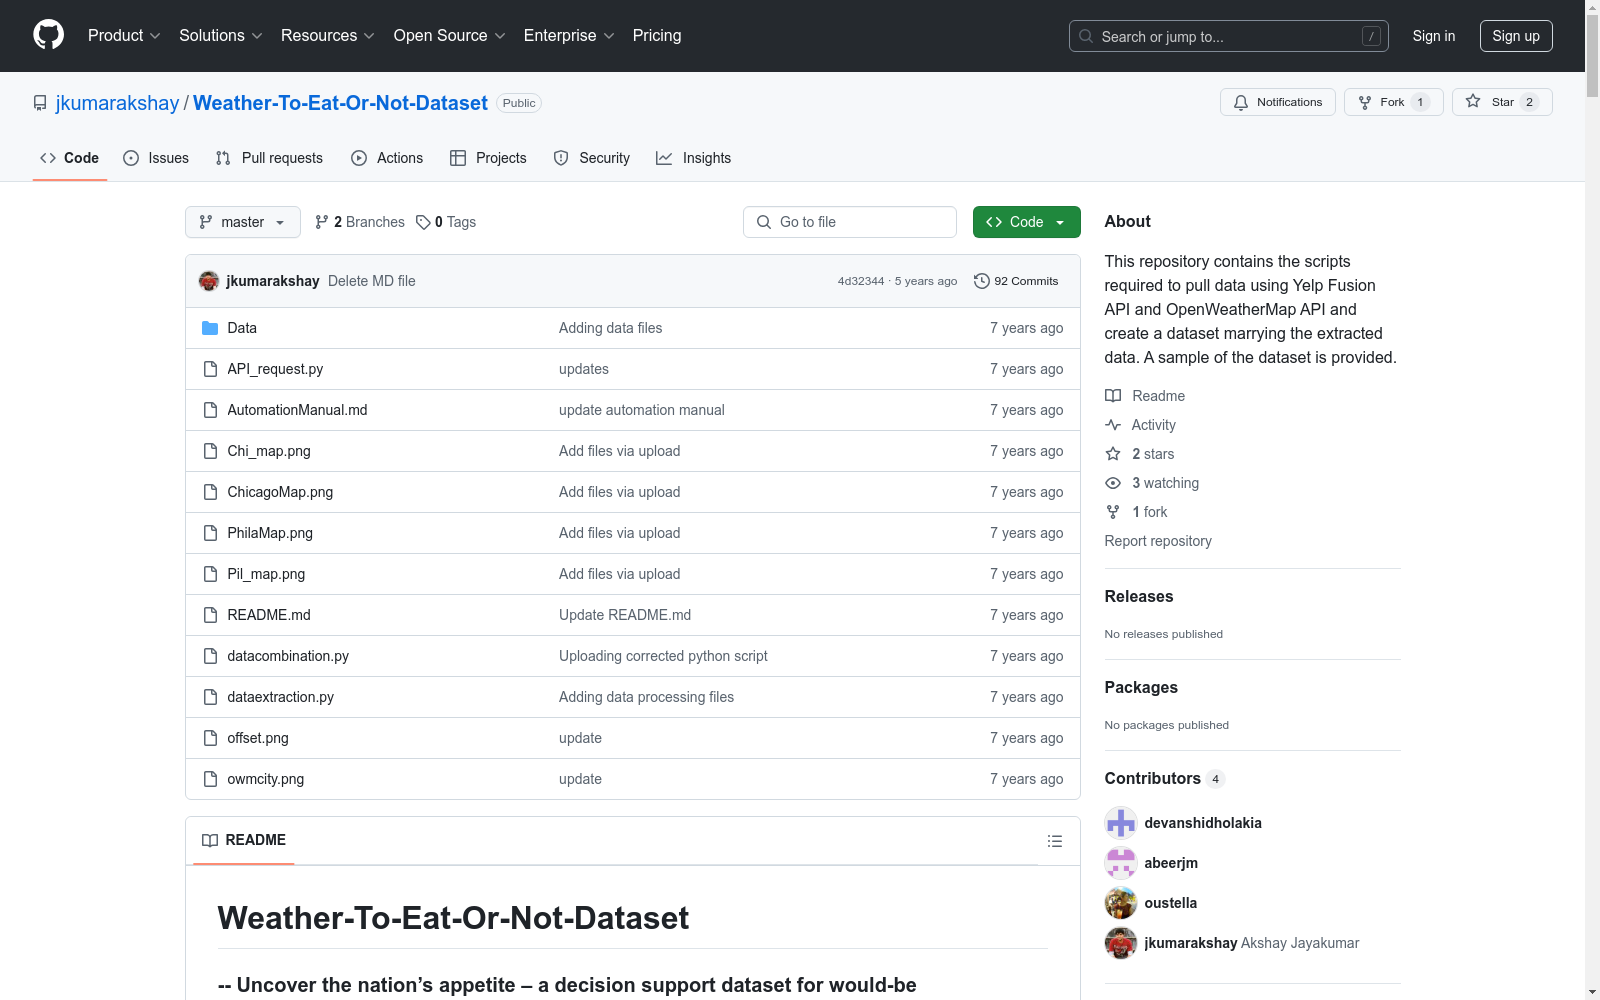Expand the Solutions menu

pos(221,36)
